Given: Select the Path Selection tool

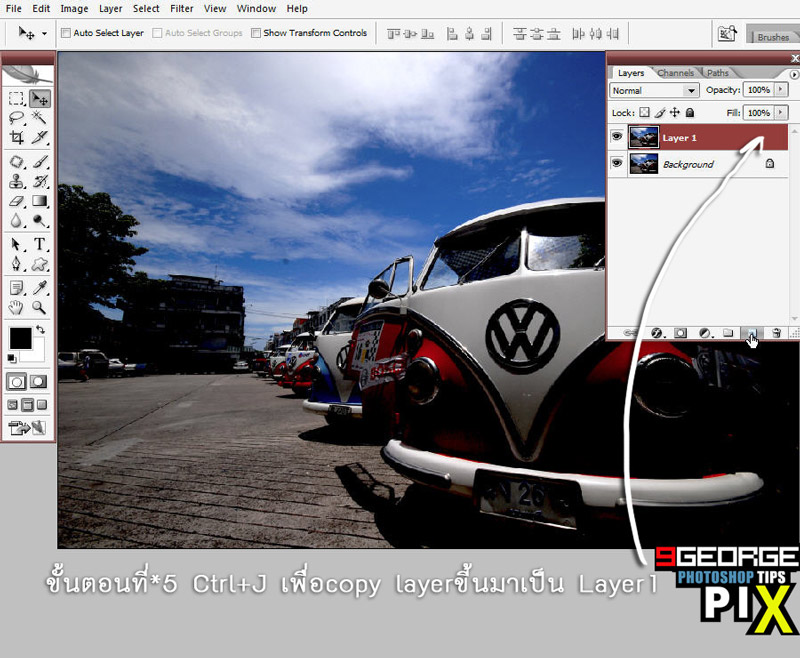Looking at the screenshot, I should [x=16, y=244].
